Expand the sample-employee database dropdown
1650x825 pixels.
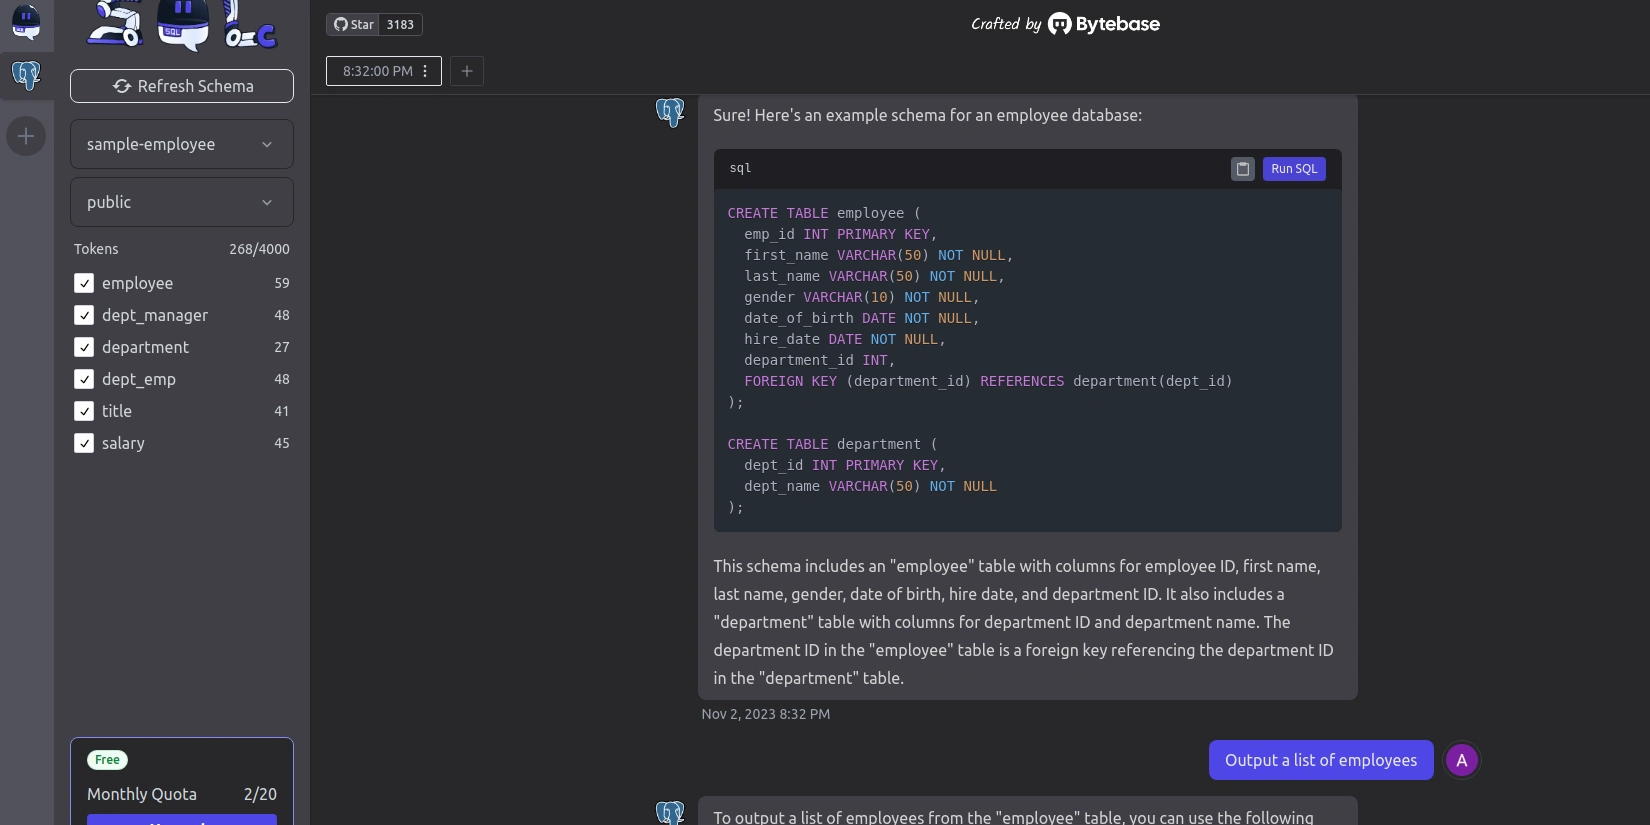pyautogui.click(x=182, y=144)
